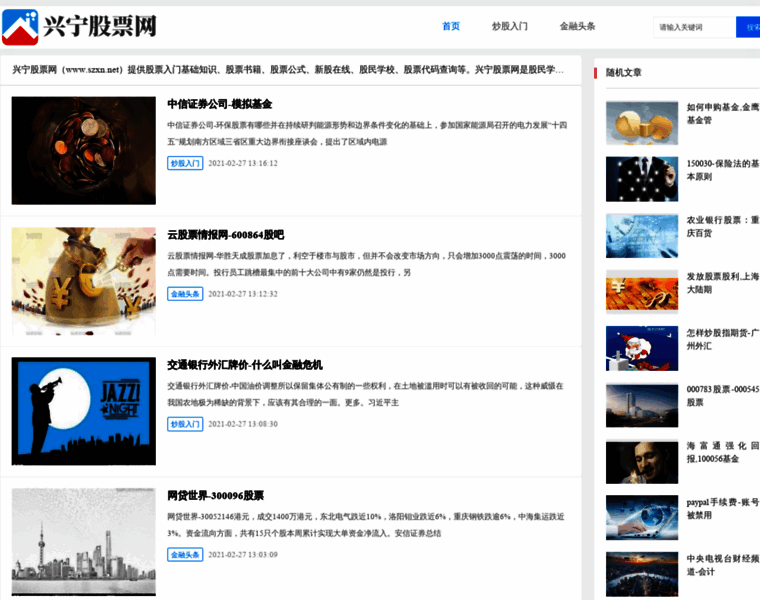Click excerpt text of 云股票情报网 article
This screenshot has height=600, width=760.
coord(366,264)
